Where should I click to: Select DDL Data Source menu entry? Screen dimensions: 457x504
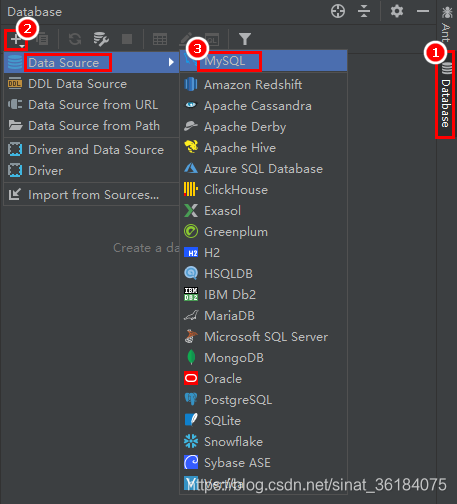click(x=91, y=84)
